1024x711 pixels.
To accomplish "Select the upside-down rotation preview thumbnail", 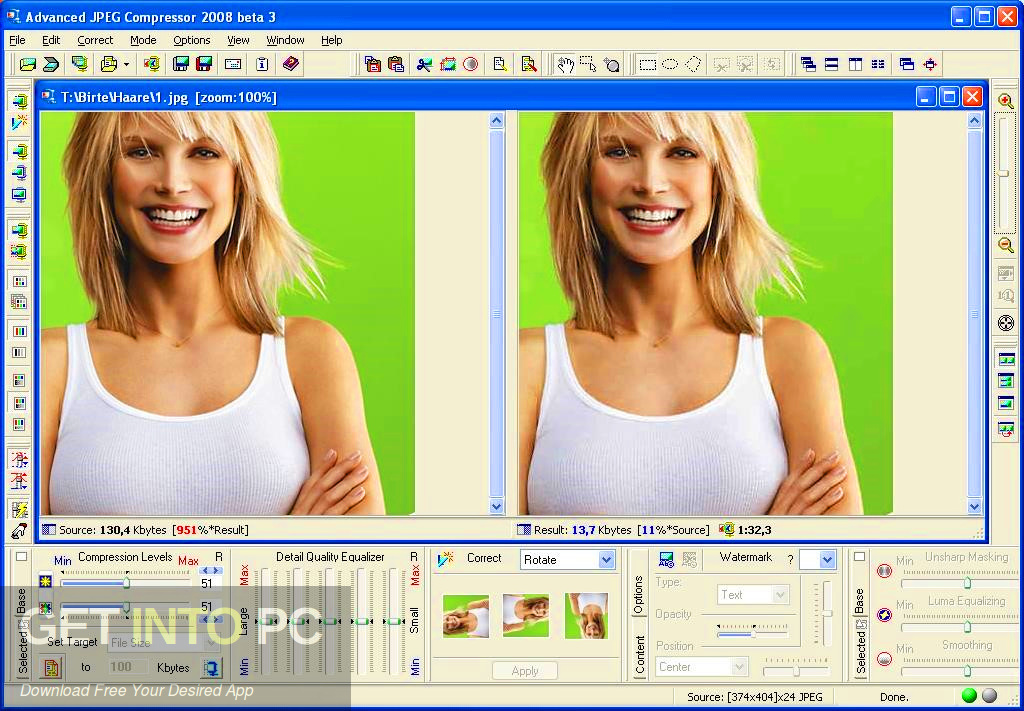I will point(586,616).
